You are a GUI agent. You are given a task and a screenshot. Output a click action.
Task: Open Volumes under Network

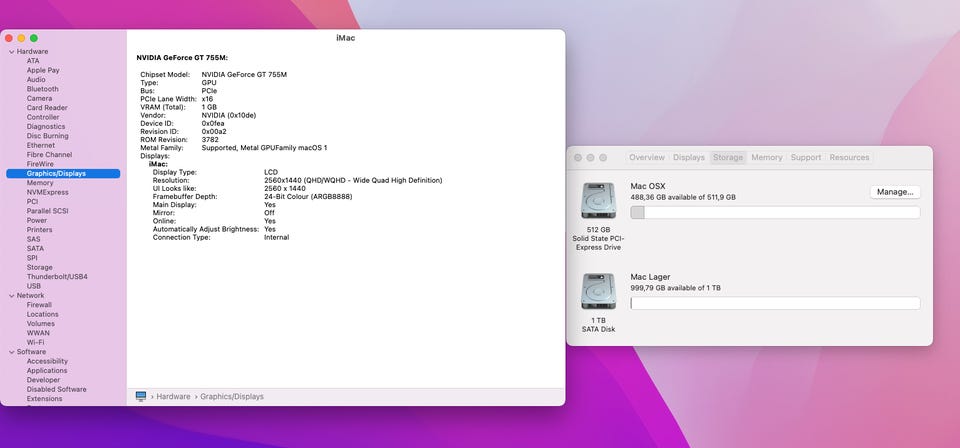click(41, 324)
